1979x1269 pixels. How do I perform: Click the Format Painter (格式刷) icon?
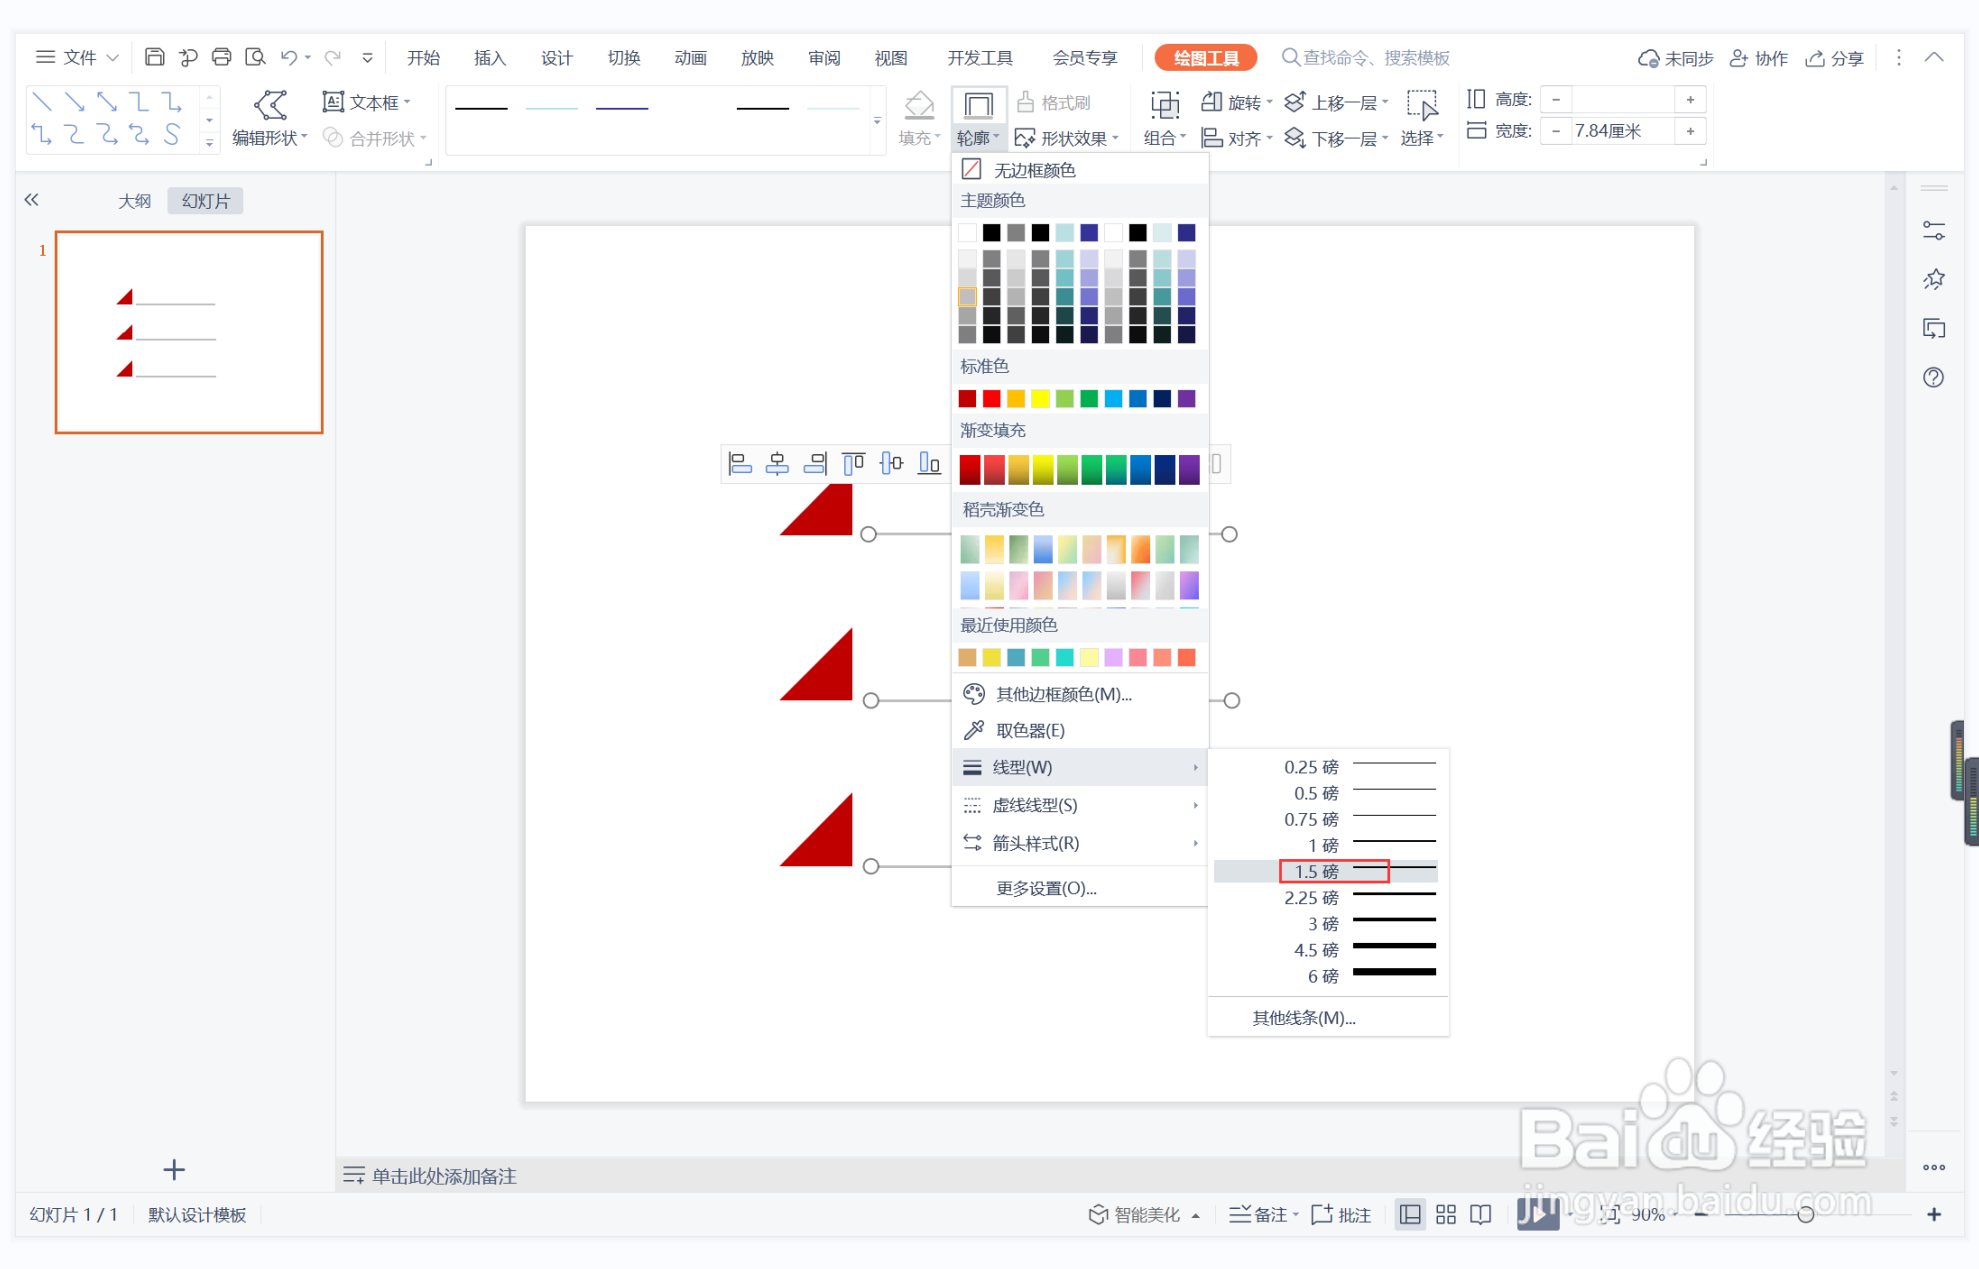click(x=1025, y=102)
